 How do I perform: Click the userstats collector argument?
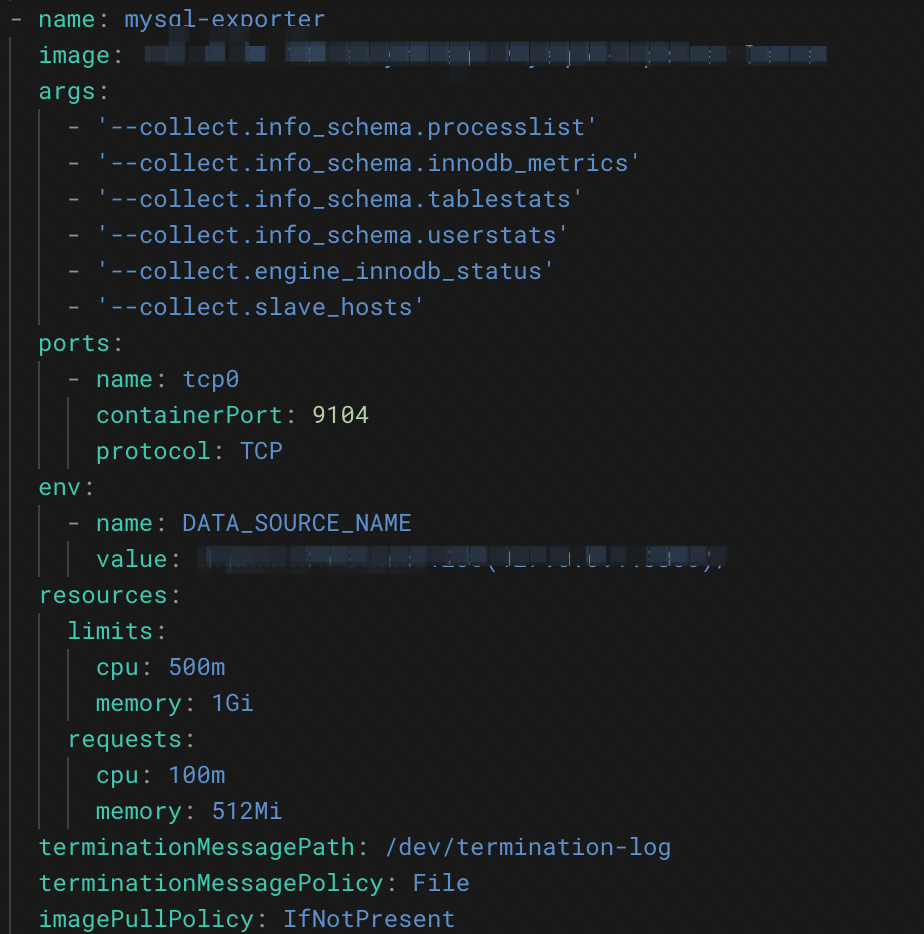pyautogui.click(x=333, y=235)
